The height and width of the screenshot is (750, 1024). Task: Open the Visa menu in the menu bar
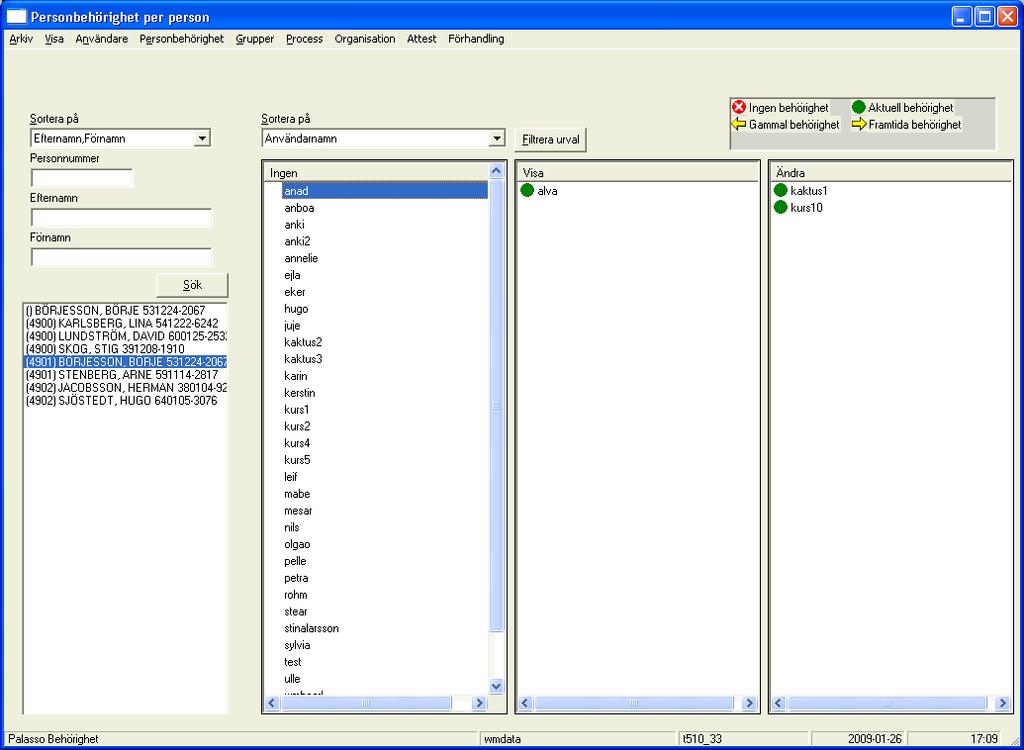[x=54, y=39]
